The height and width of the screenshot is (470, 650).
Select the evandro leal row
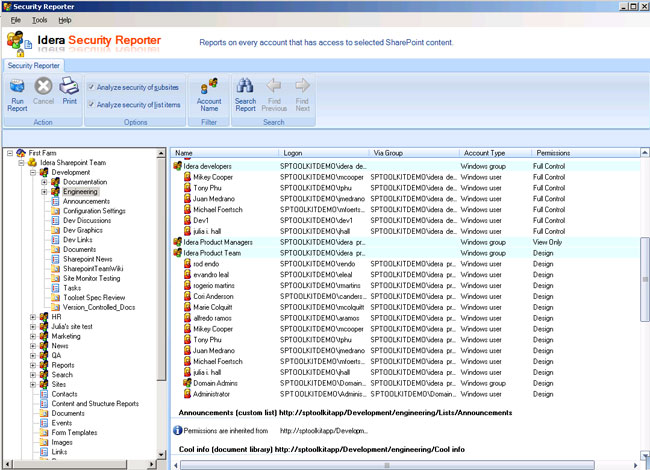(x=405, y=274)
